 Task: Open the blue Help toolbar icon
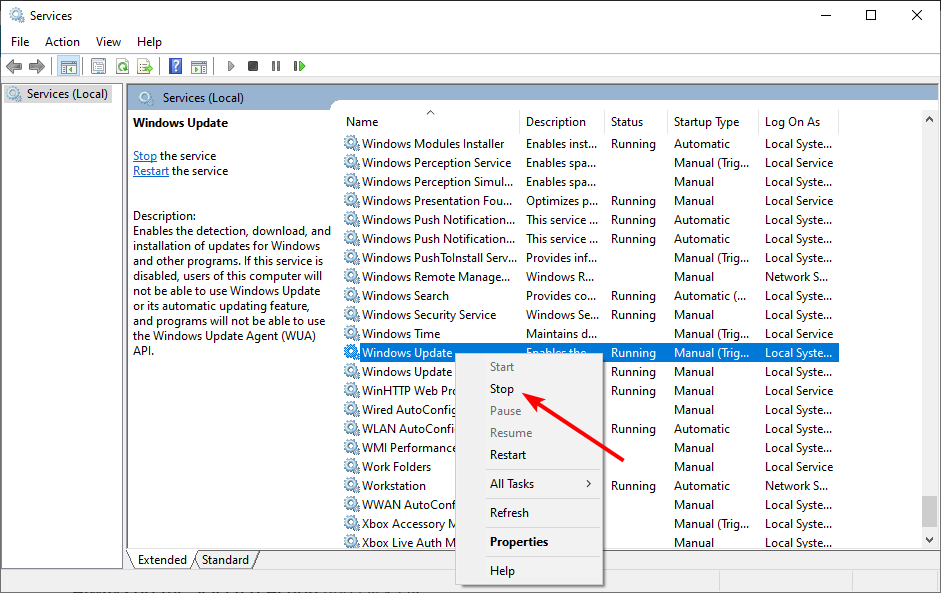pos(175,66)
